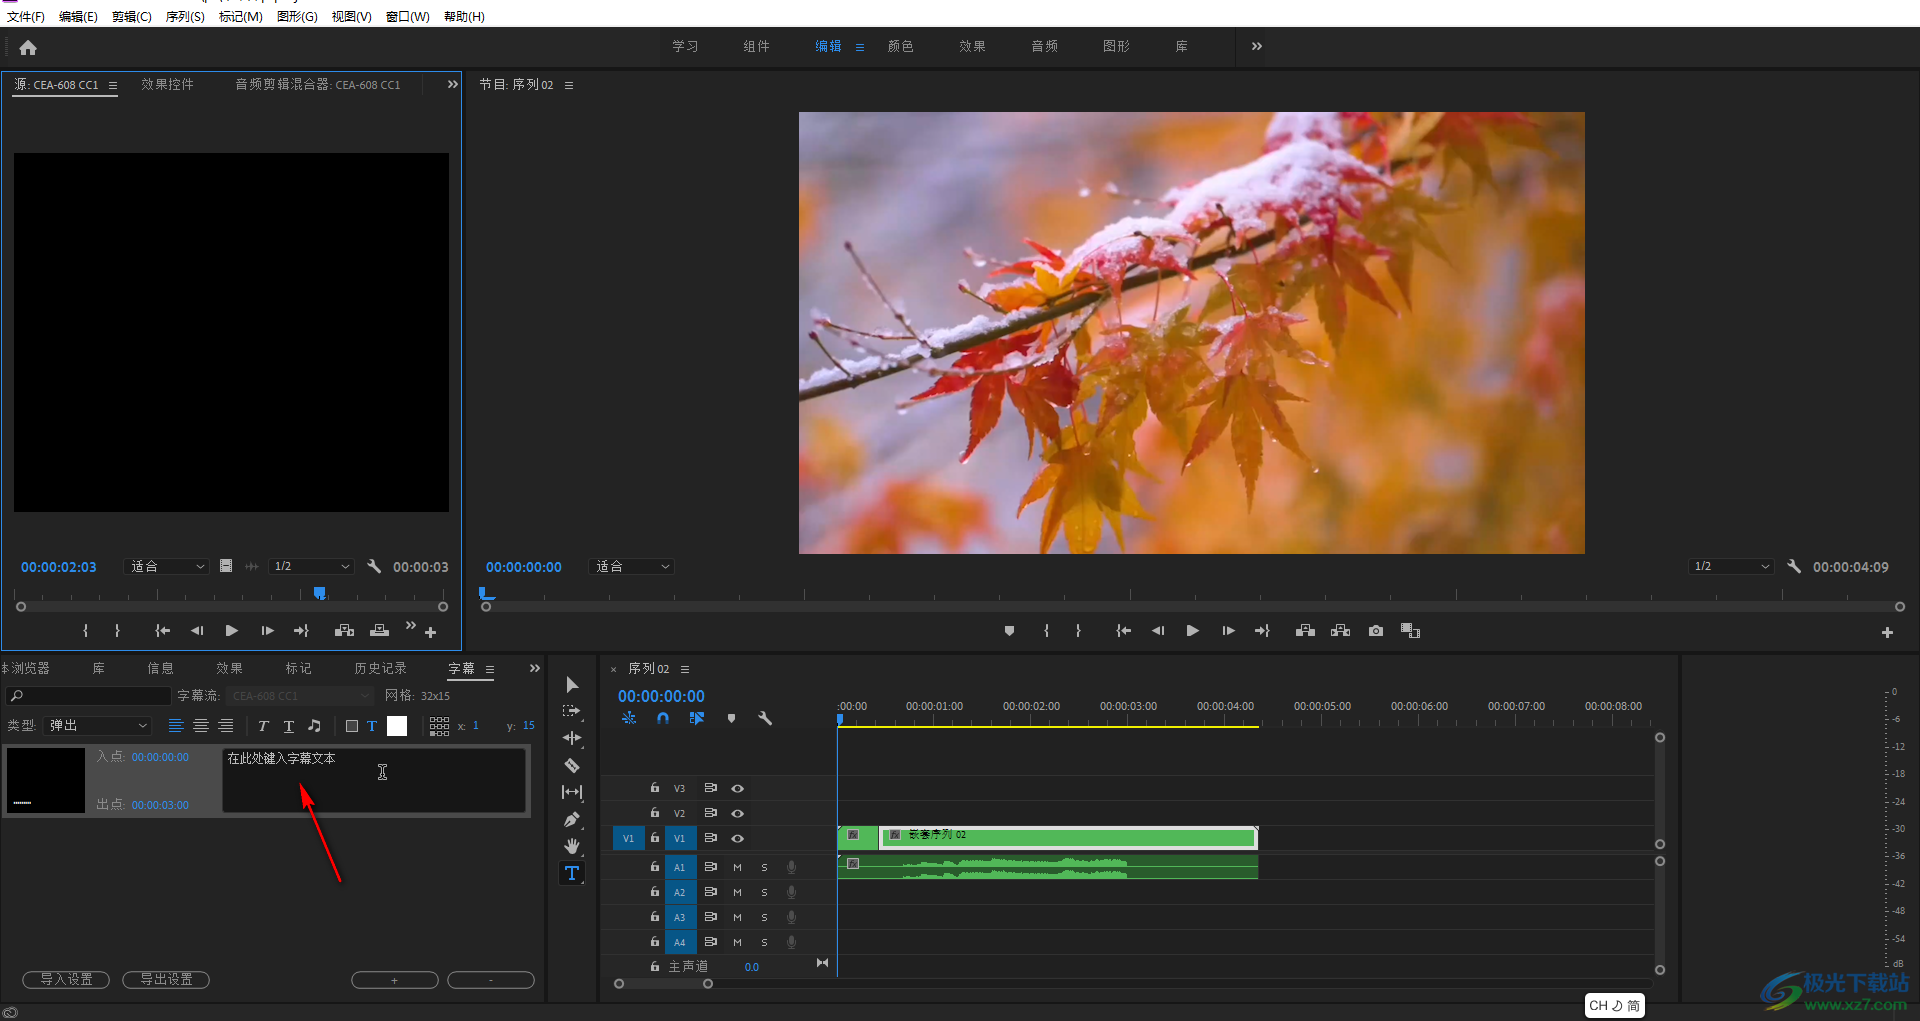Viewport: 1920px width, 1021px height.
Task: Click 导入设置 button
Action: (x=66, y=980)
